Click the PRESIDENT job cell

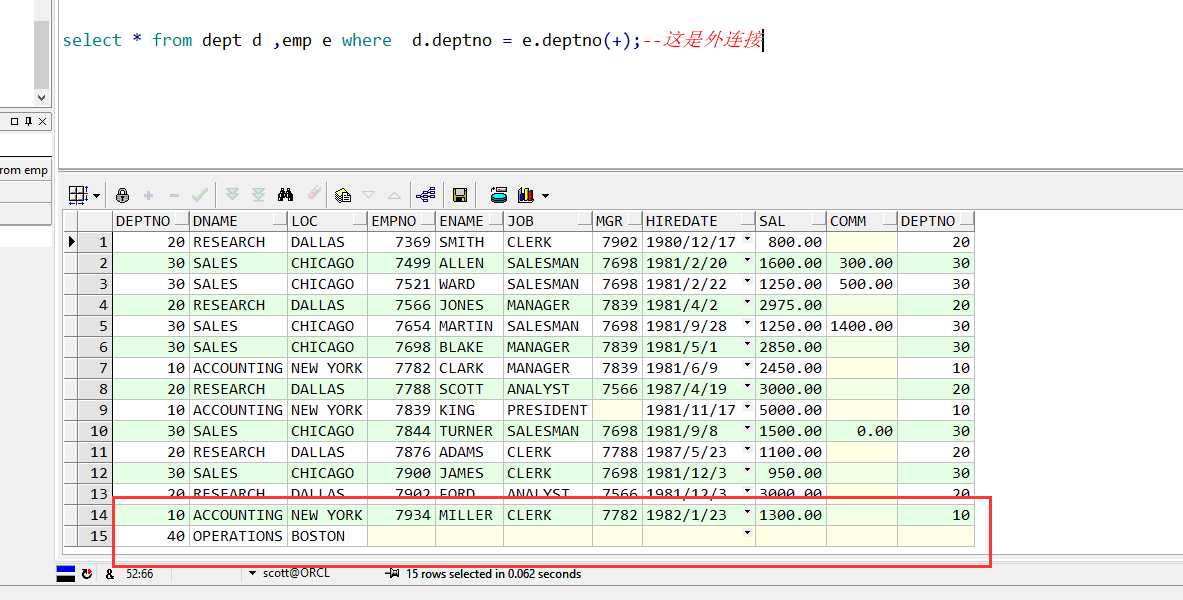548,410
